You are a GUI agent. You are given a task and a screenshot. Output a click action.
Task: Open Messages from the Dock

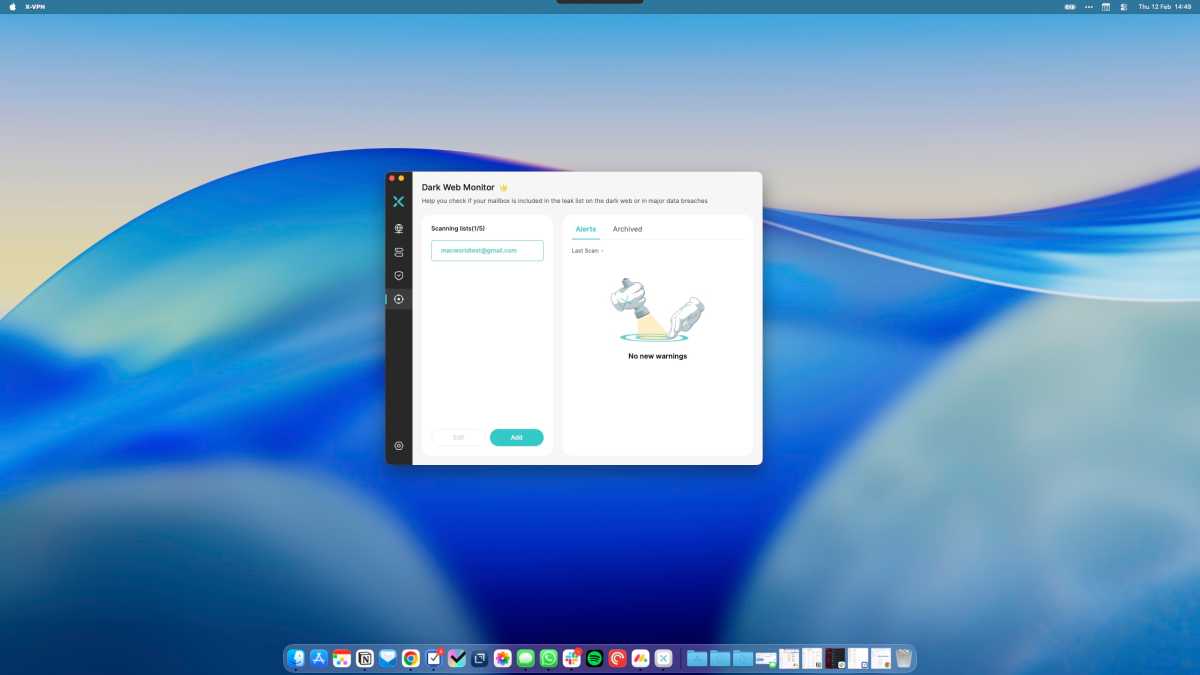(527, 658)
